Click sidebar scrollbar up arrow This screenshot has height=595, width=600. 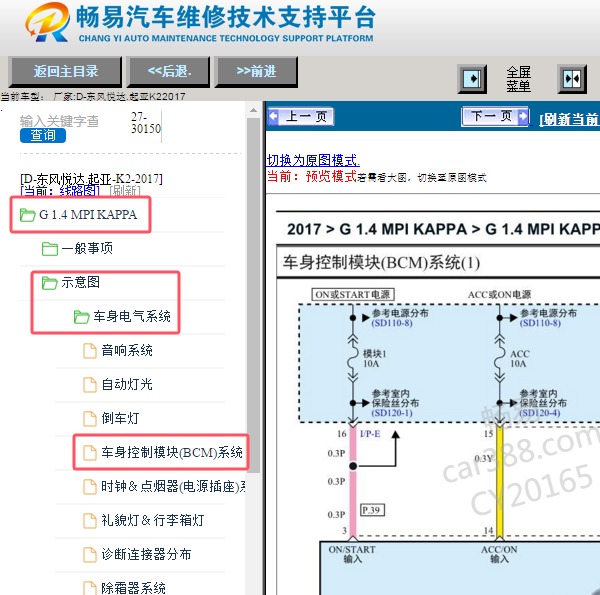[x=253, y=111]
